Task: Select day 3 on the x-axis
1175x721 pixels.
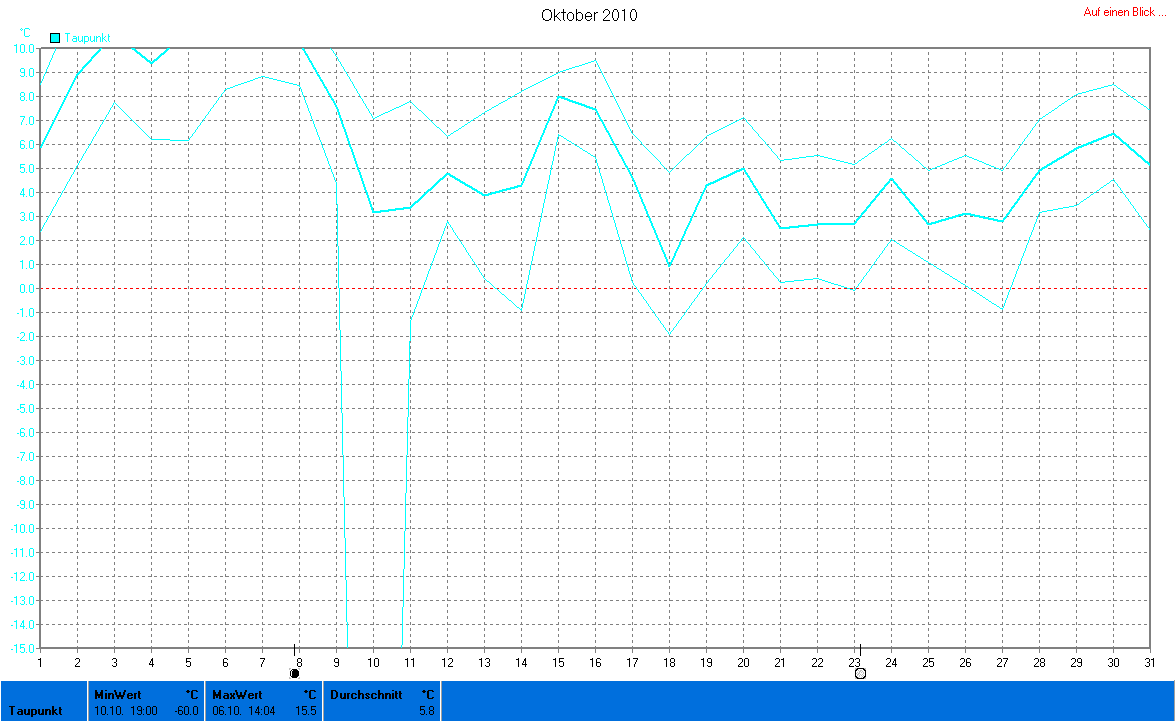Action: [114, 663]
